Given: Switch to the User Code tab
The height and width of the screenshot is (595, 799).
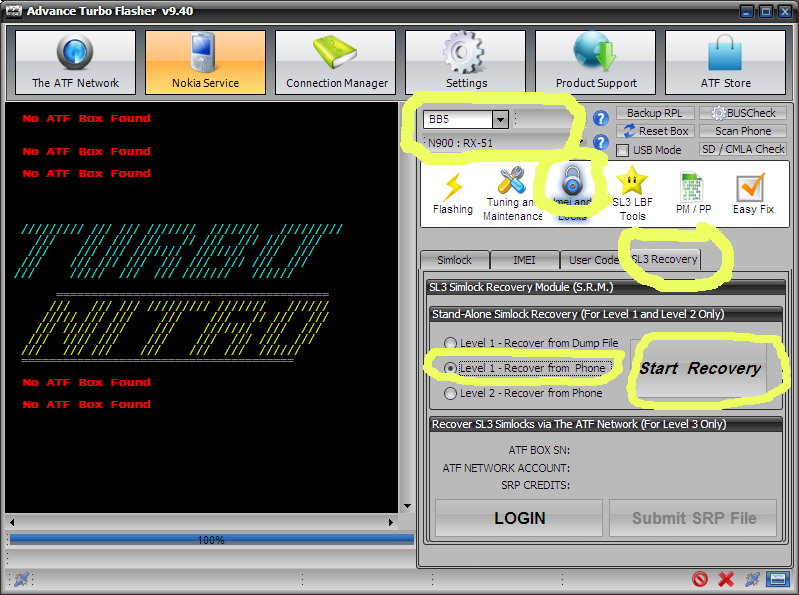Looking at the screenshot, I should pos(594,260).
